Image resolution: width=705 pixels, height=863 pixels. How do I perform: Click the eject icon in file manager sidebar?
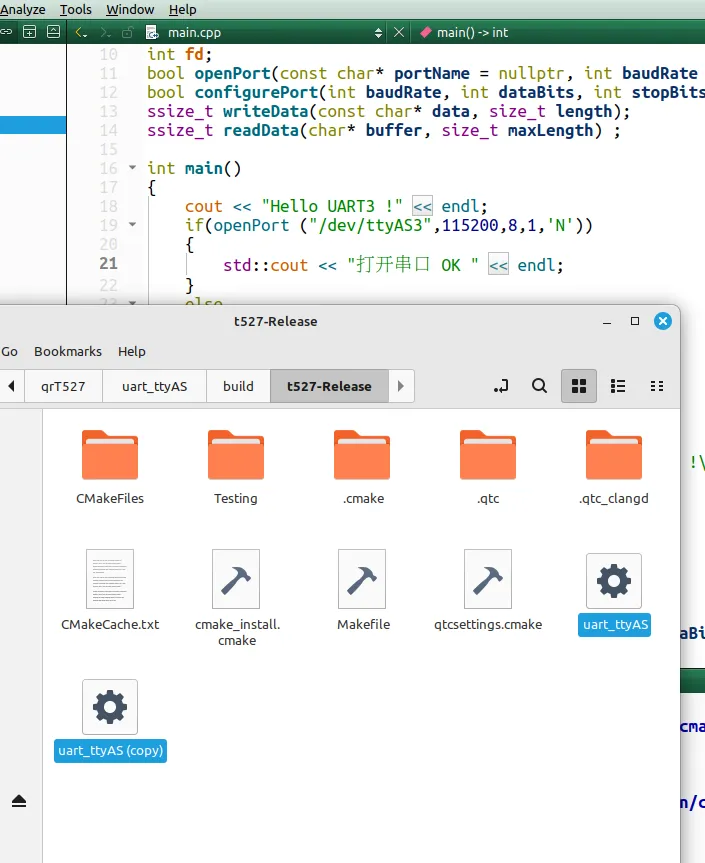pyautogui.click(x=19, y=801)
